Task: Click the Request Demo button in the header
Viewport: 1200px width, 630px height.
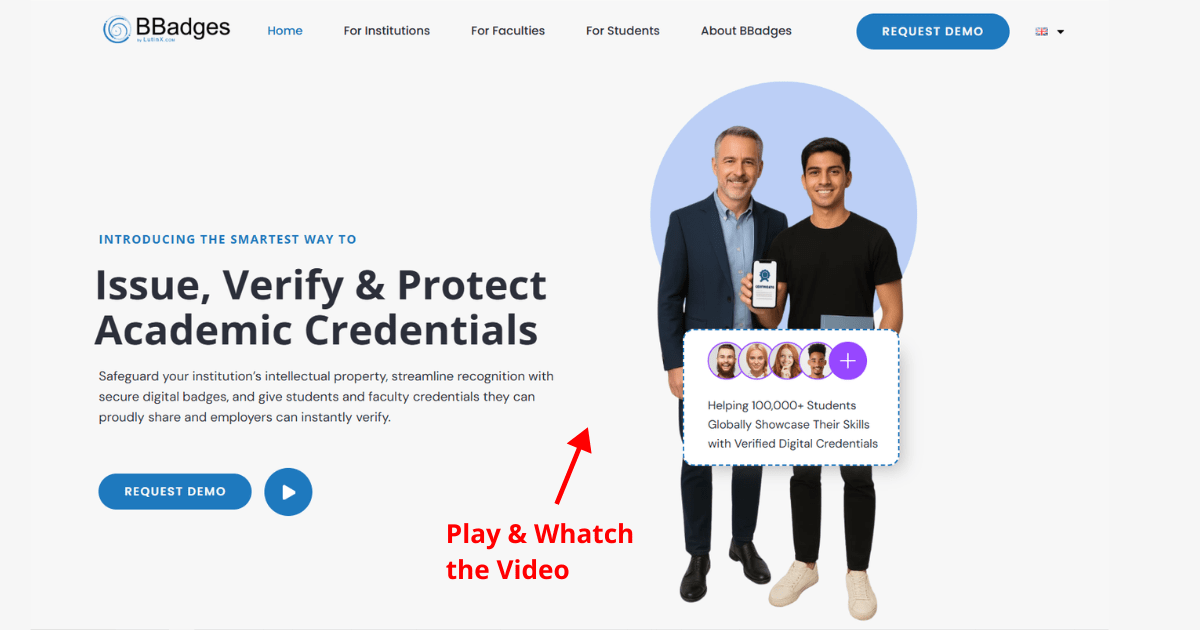Action: 933,31
